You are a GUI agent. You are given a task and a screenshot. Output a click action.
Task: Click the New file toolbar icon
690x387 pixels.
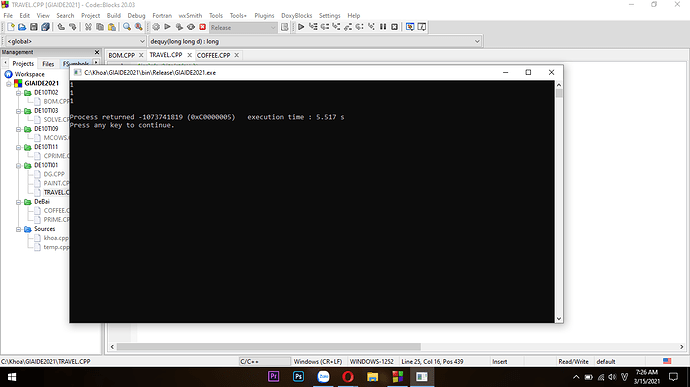click(x=11, y=27)
